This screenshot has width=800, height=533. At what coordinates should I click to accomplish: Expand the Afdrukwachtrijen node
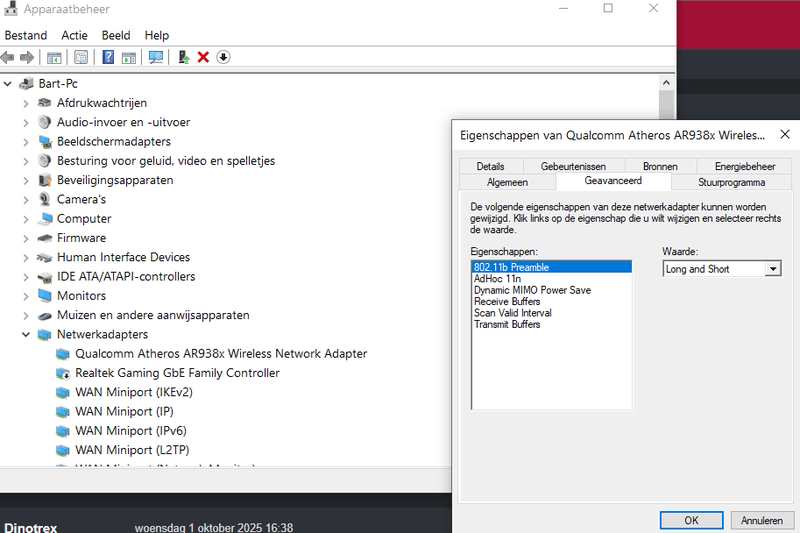tap(26, 104)
